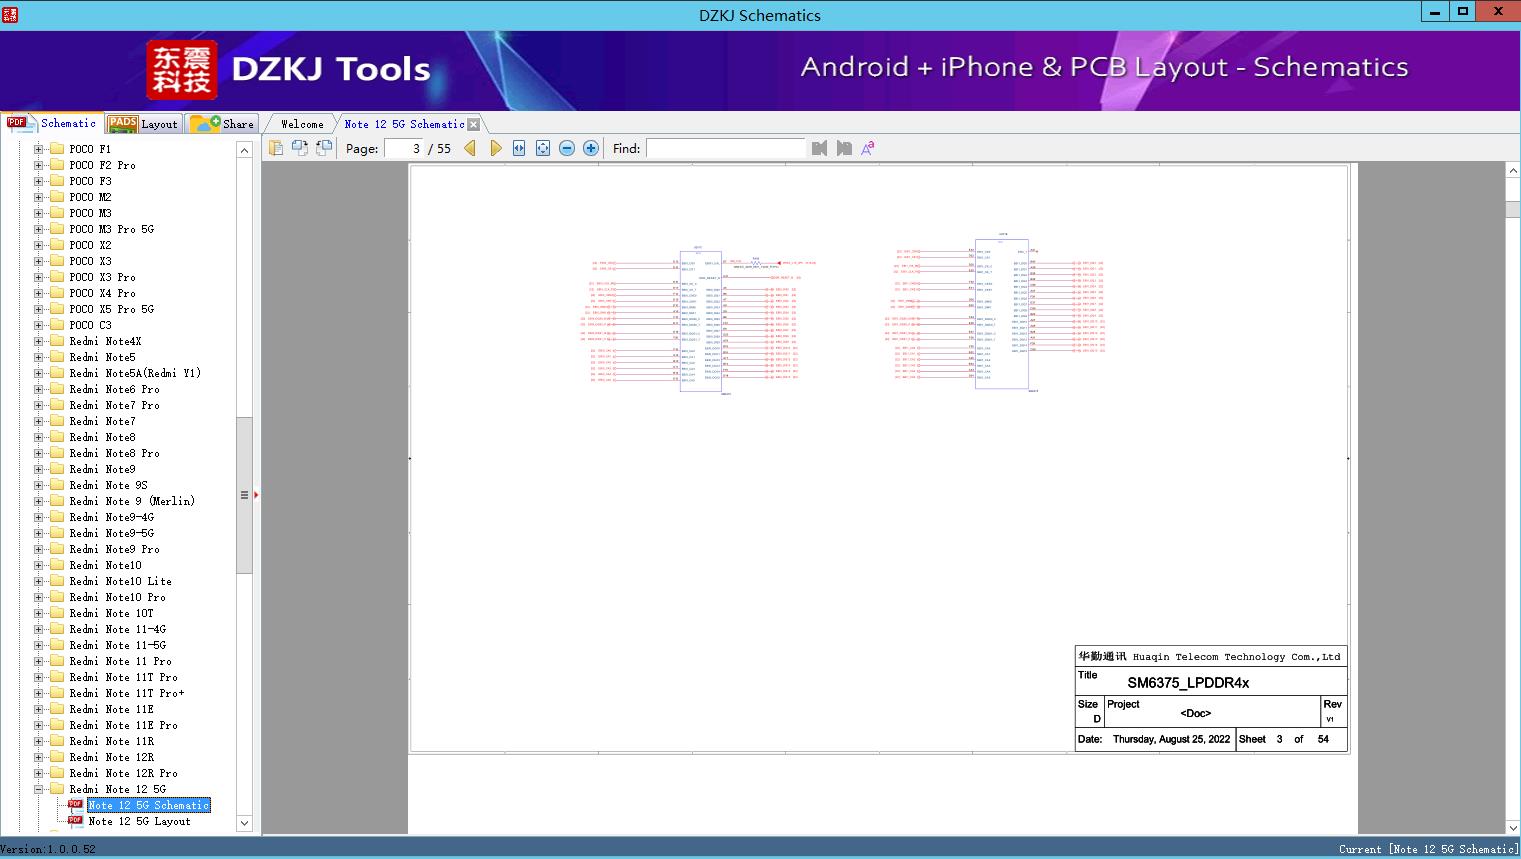The image size is (1521, 859).
Task: Select the Redmi Note 11E Pro folder
Action: pos(124,725)
